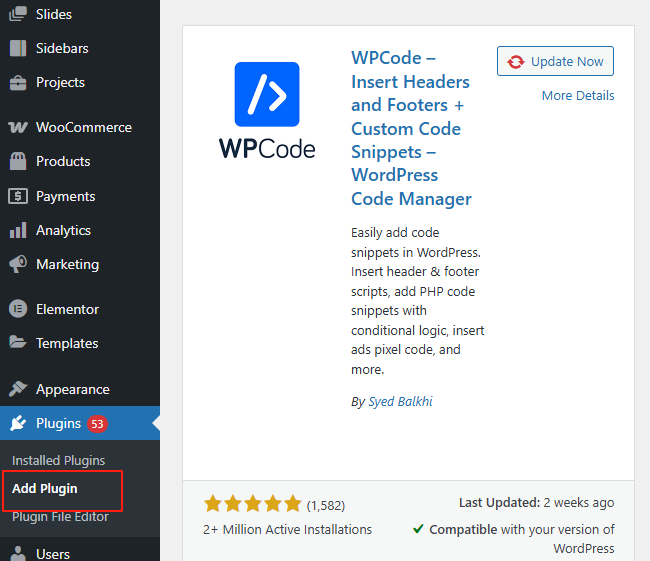Click the Projects pin icon
The image size is (650, 561).
click(17, 82)
